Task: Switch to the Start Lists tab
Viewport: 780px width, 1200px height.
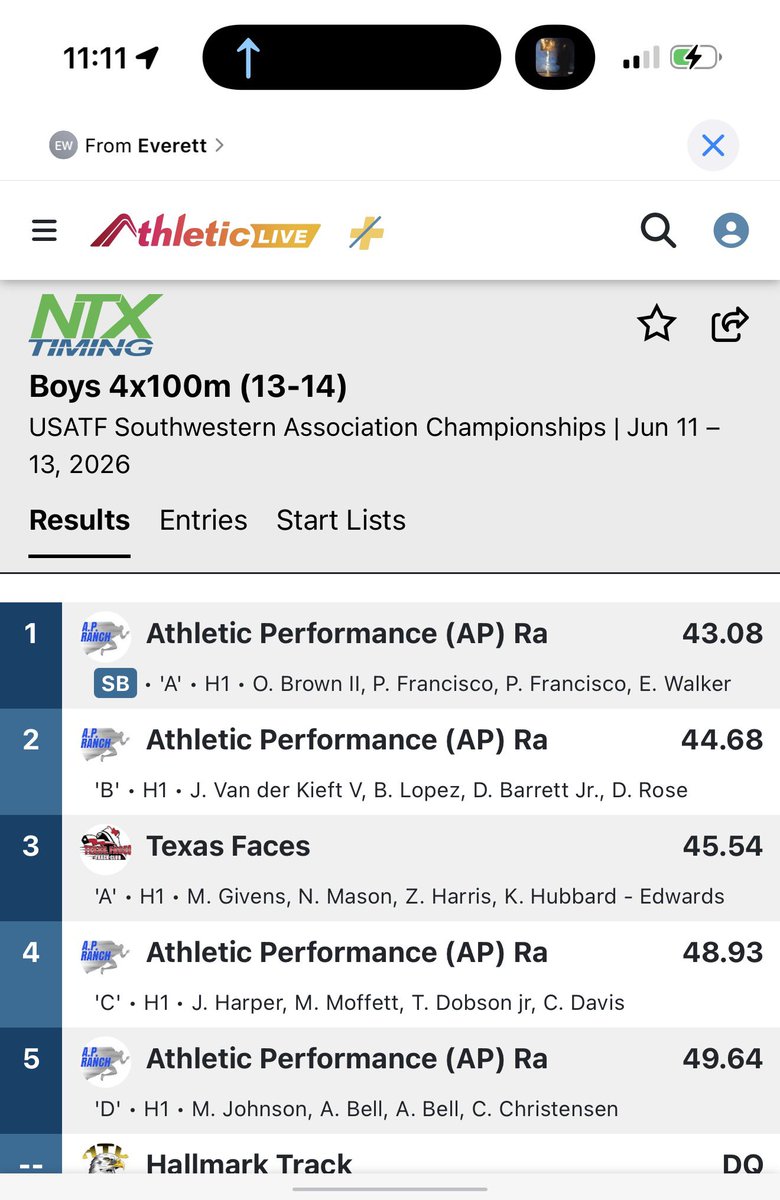Action: point(341,520)
